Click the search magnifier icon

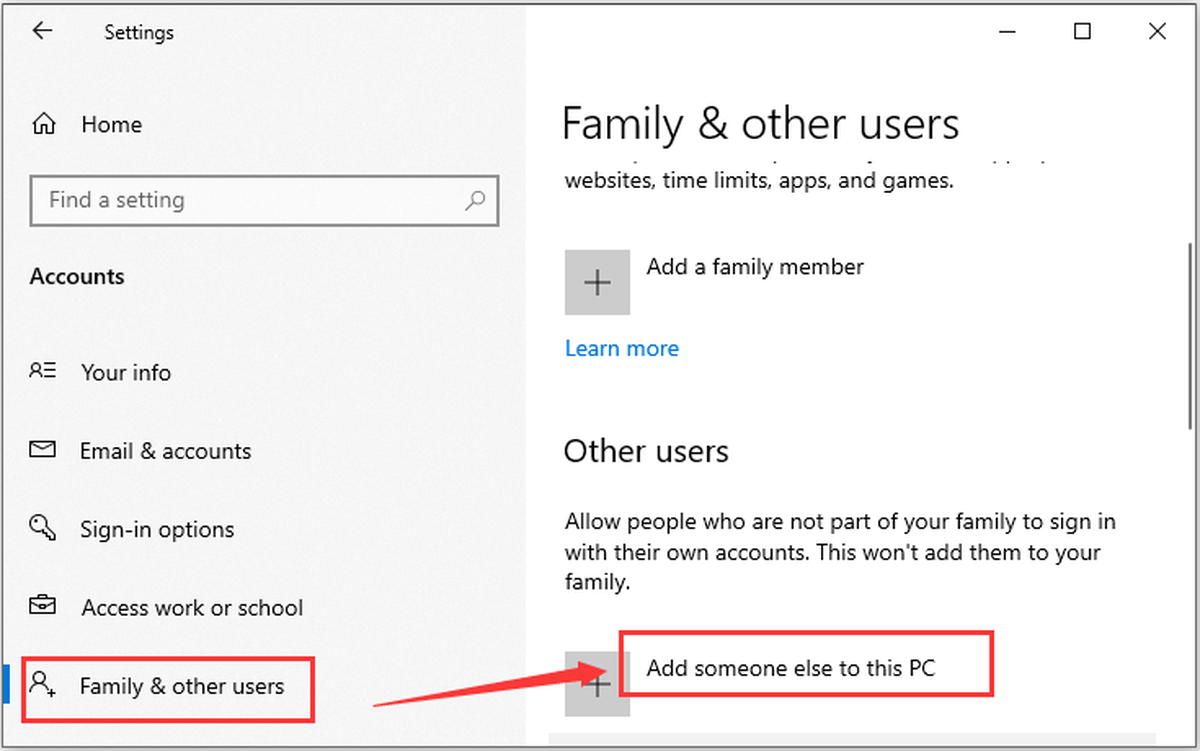pyautogui.click(x=476, y=200)
